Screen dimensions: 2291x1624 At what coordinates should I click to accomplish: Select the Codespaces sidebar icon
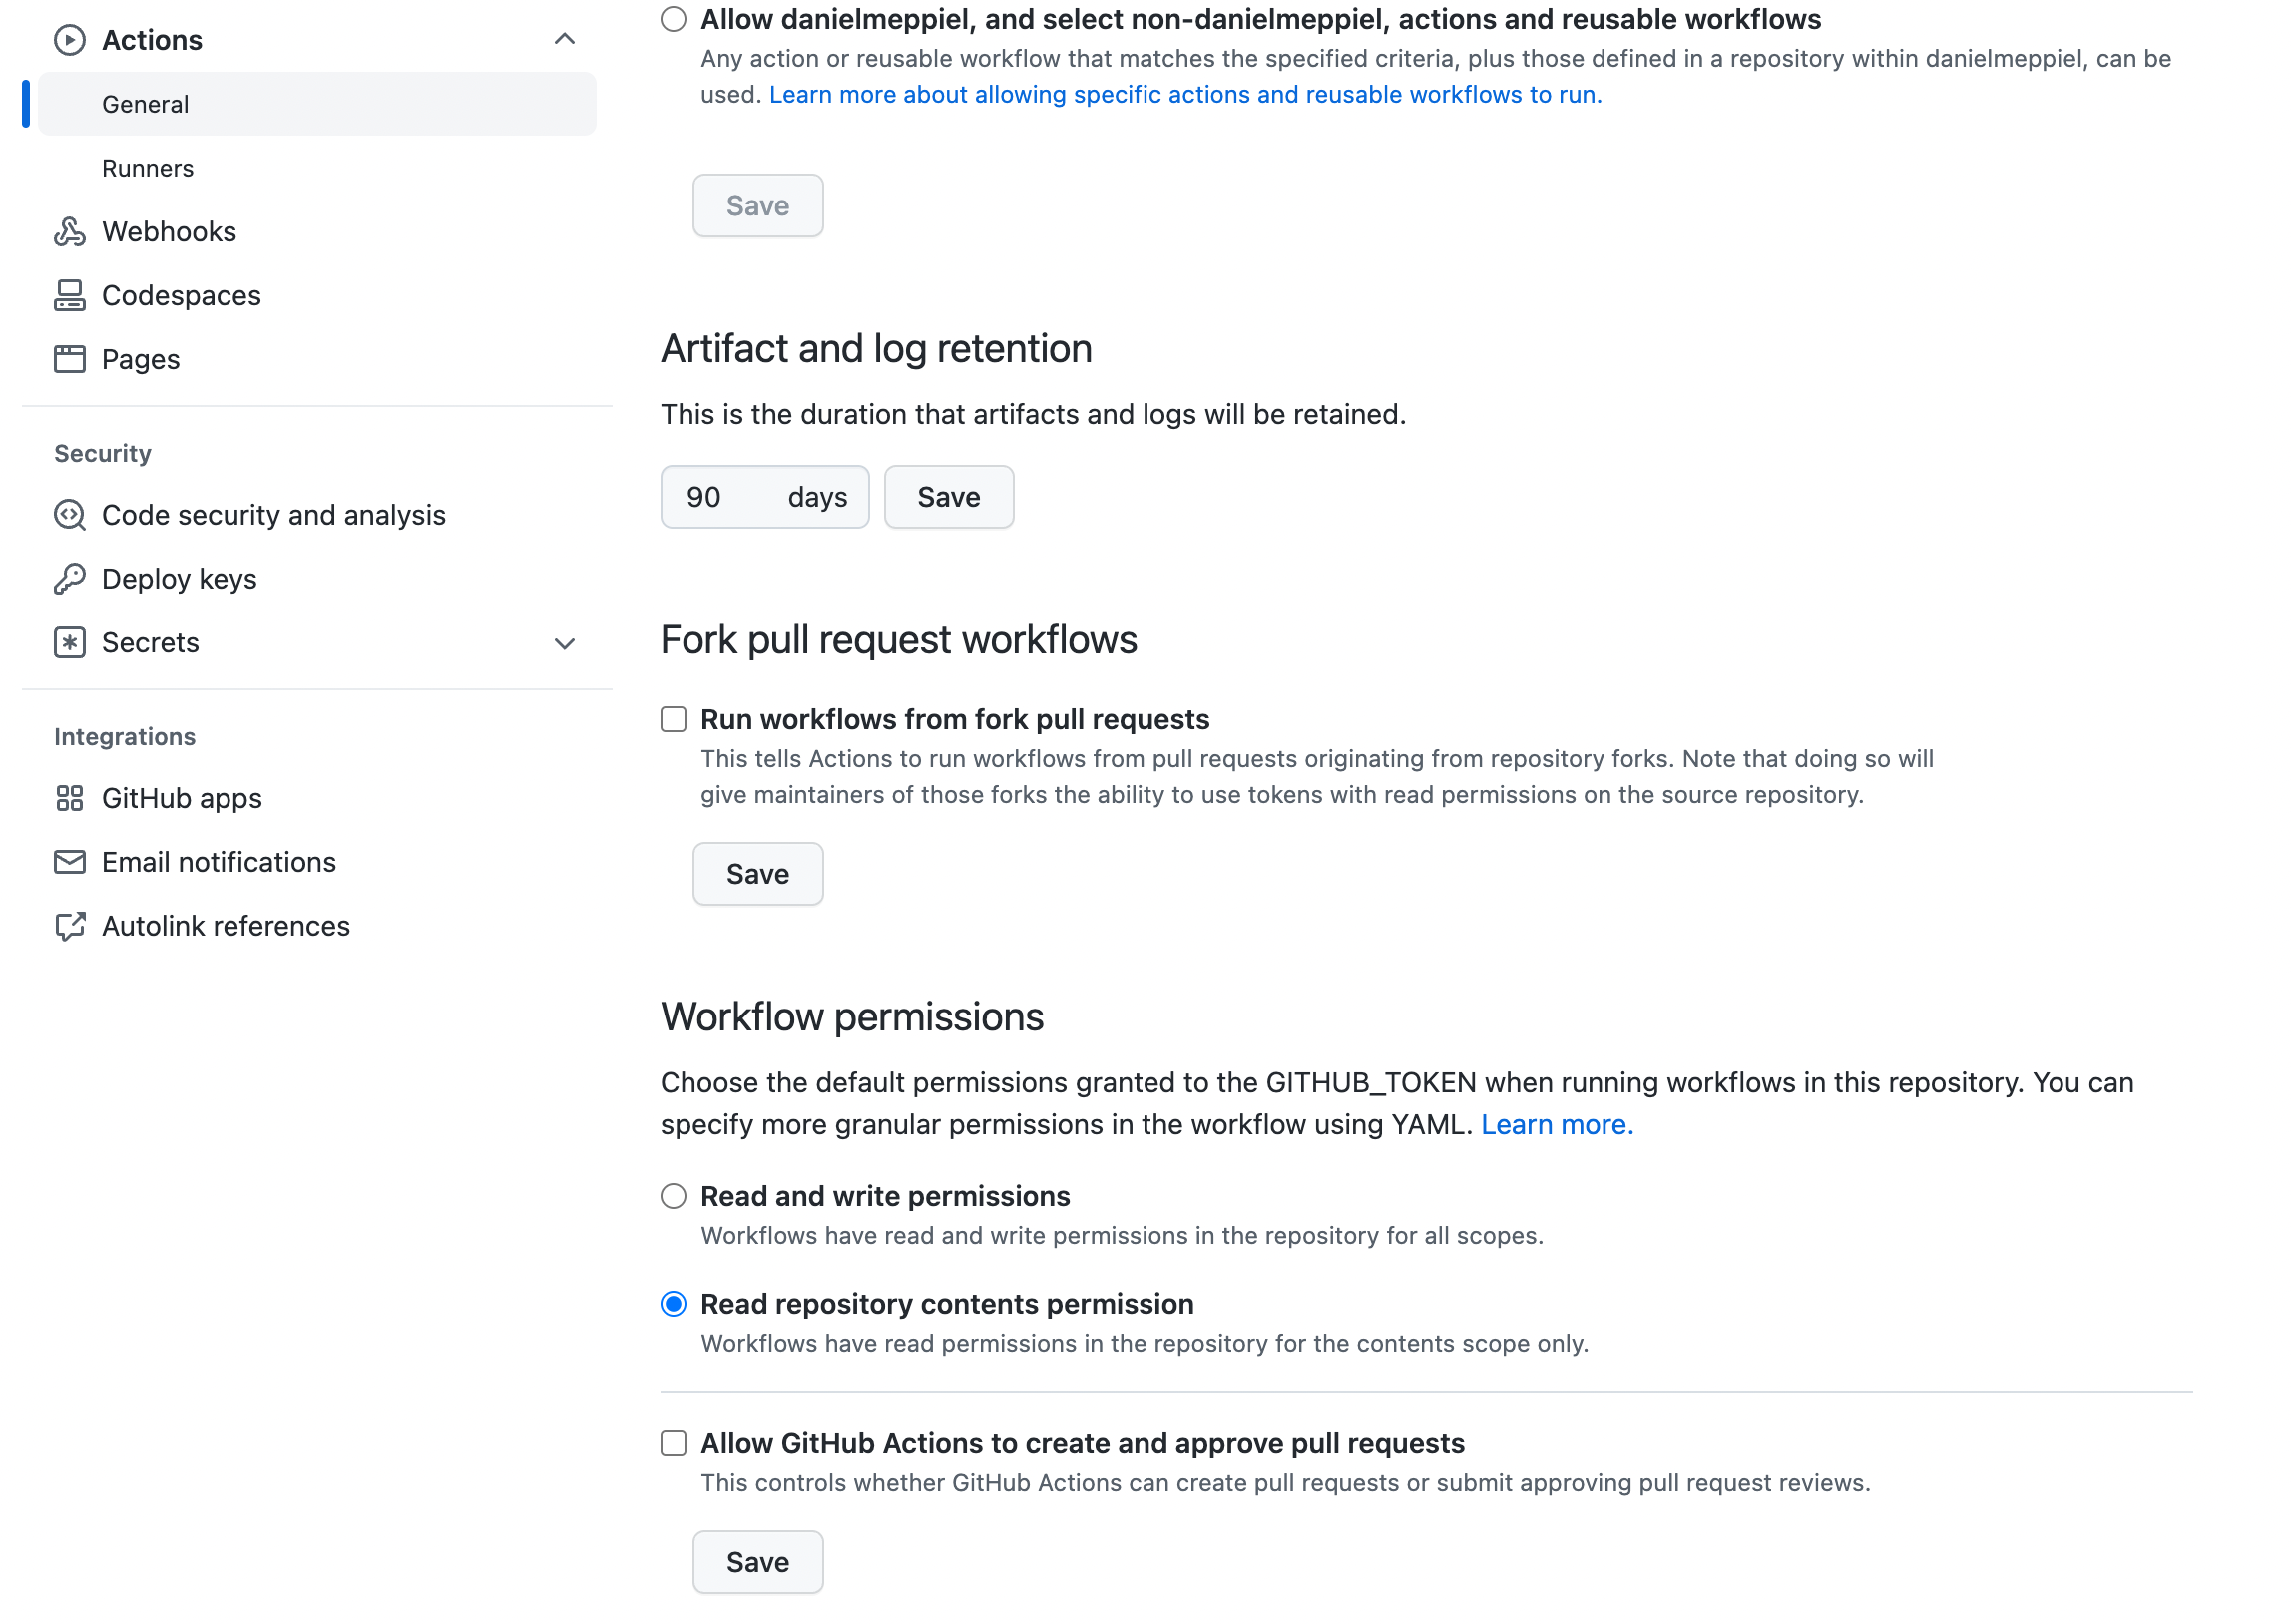(69, 295)
